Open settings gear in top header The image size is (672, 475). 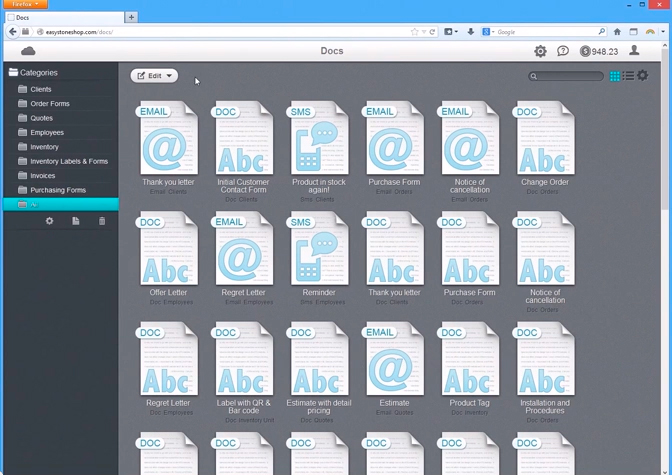[540, 51]
